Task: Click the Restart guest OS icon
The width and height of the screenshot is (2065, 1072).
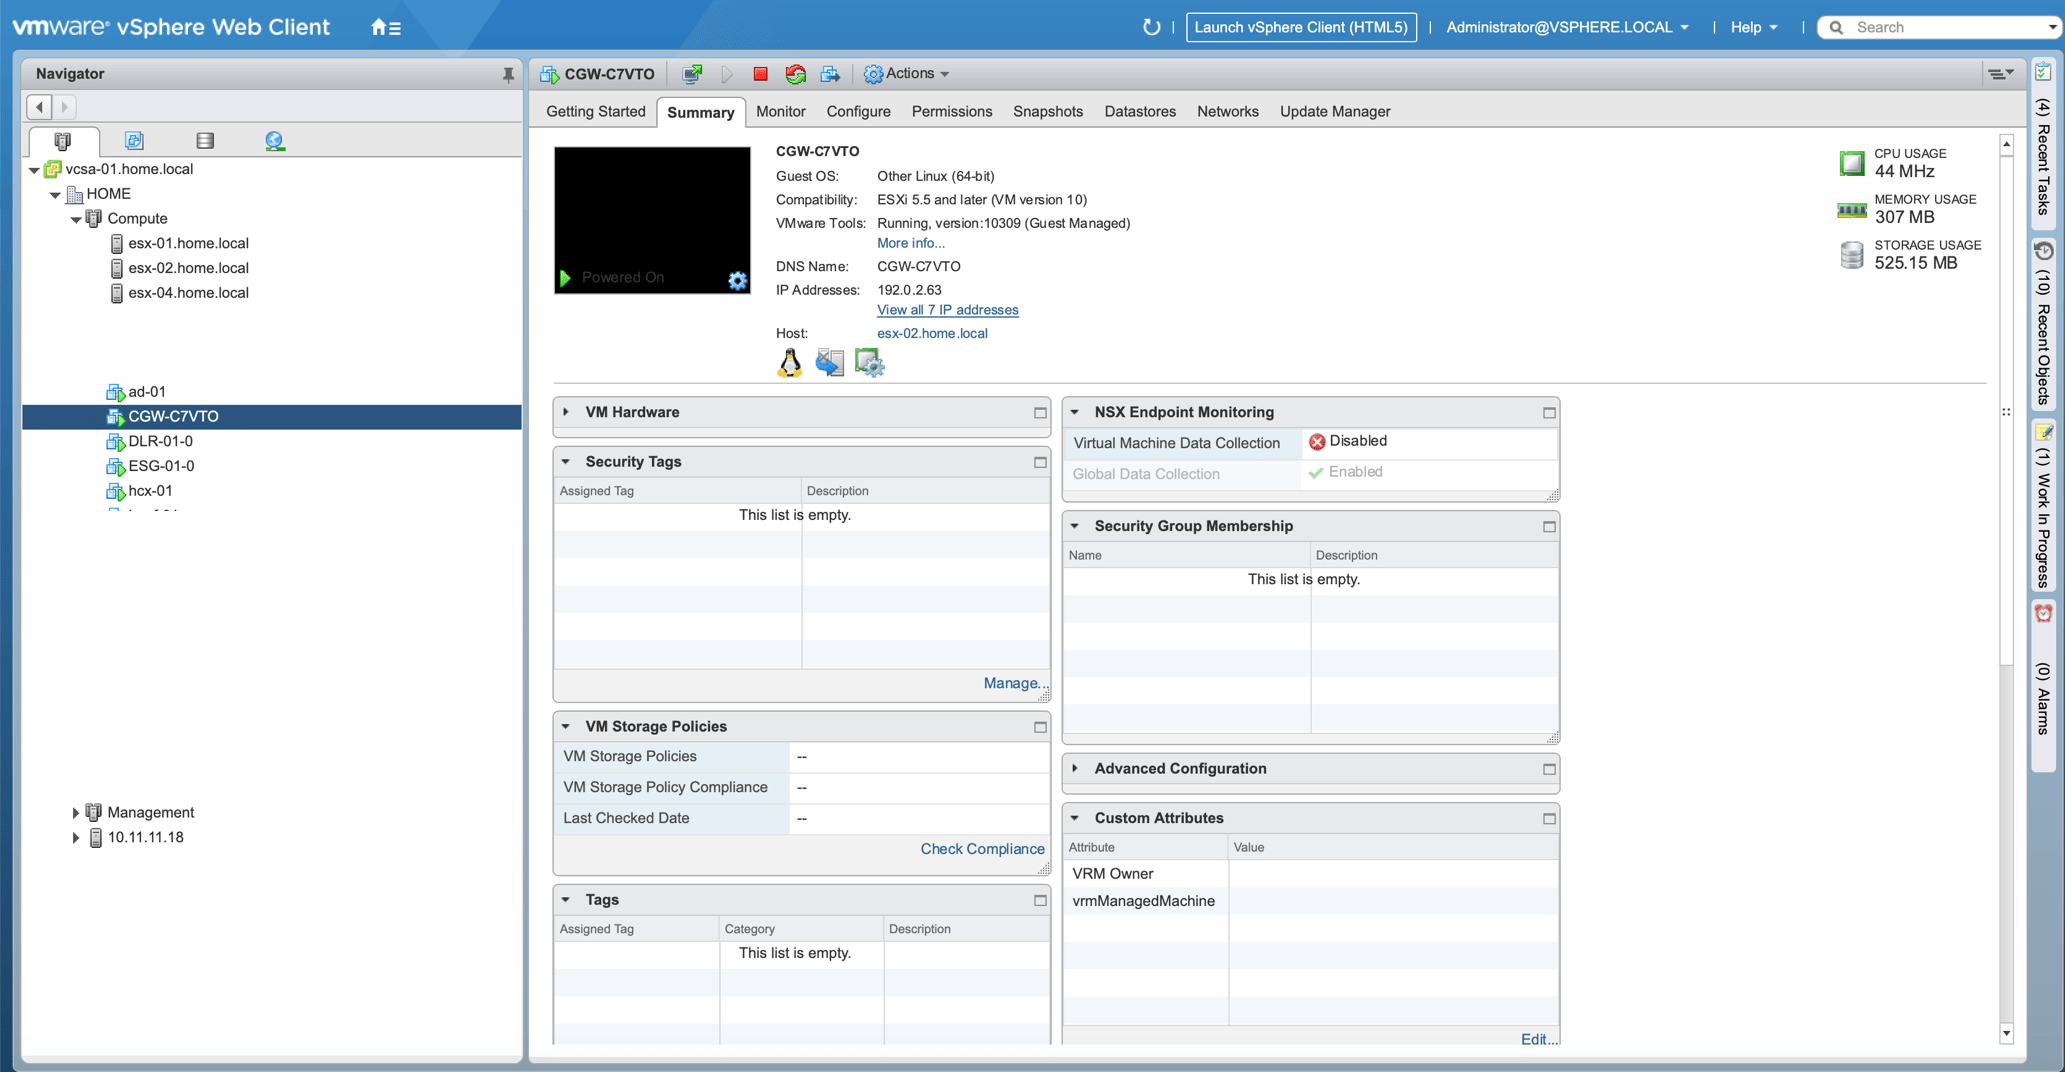Action: pos(795,74)
